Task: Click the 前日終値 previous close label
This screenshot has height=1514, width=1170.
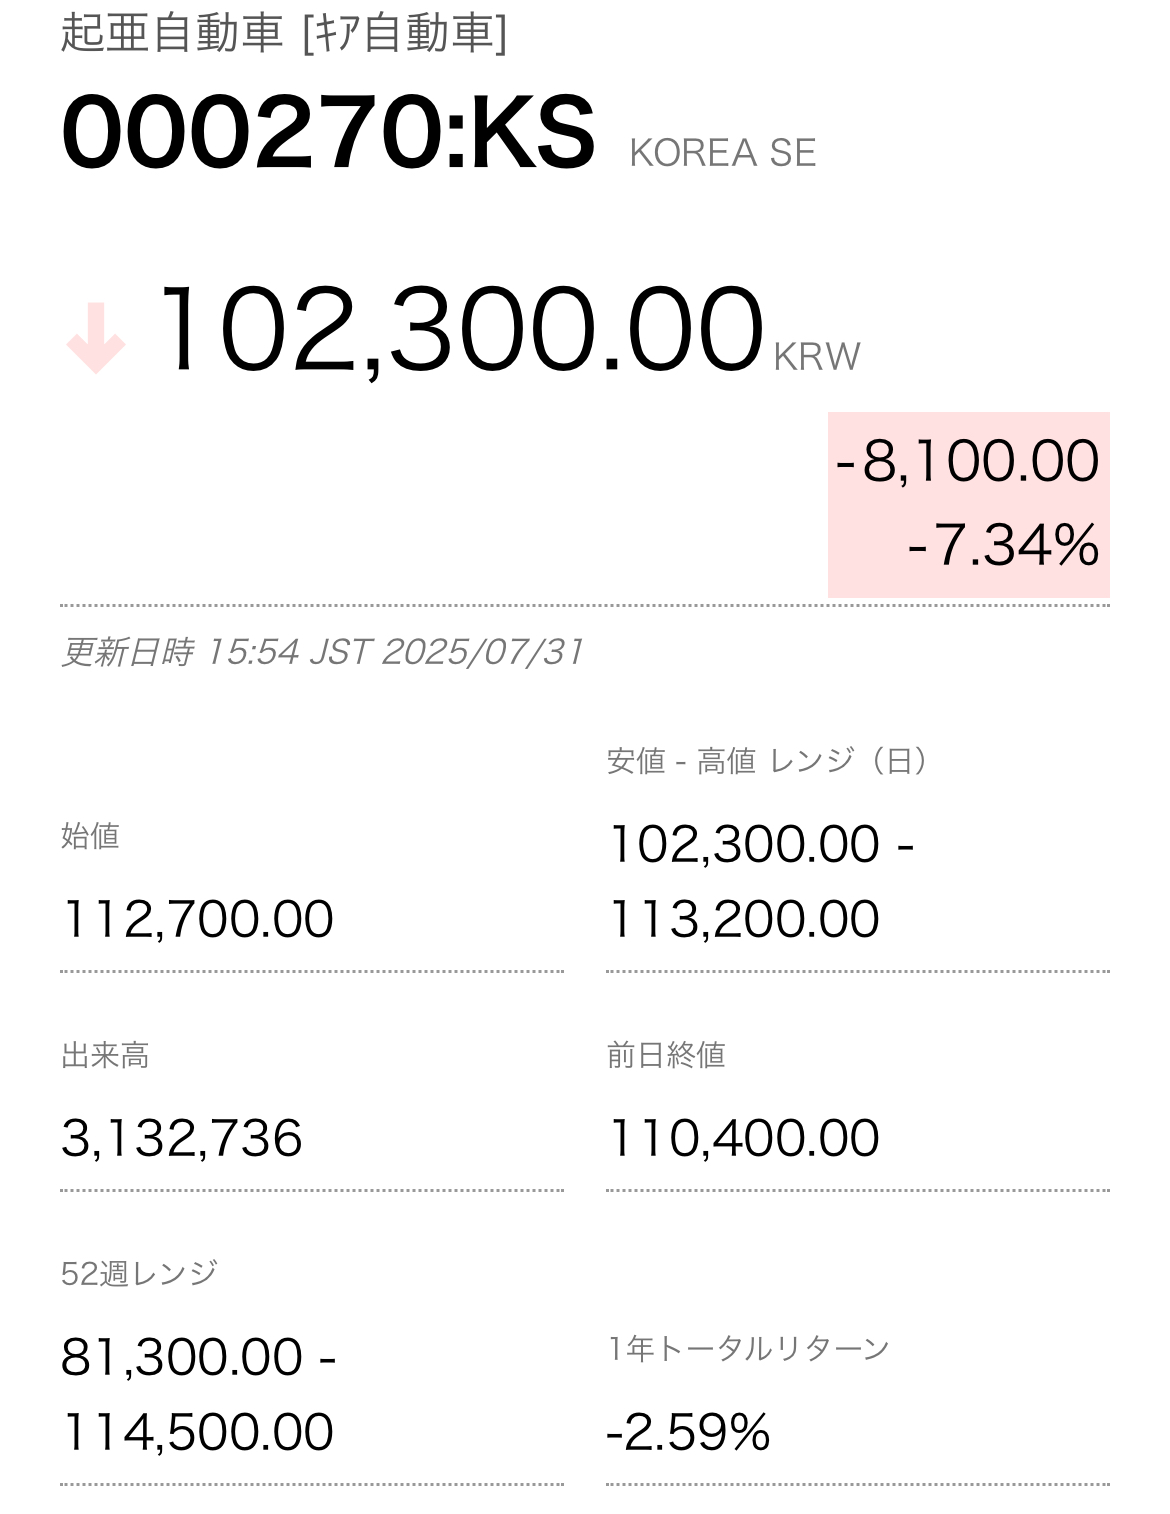Action: click(665, 1055)
